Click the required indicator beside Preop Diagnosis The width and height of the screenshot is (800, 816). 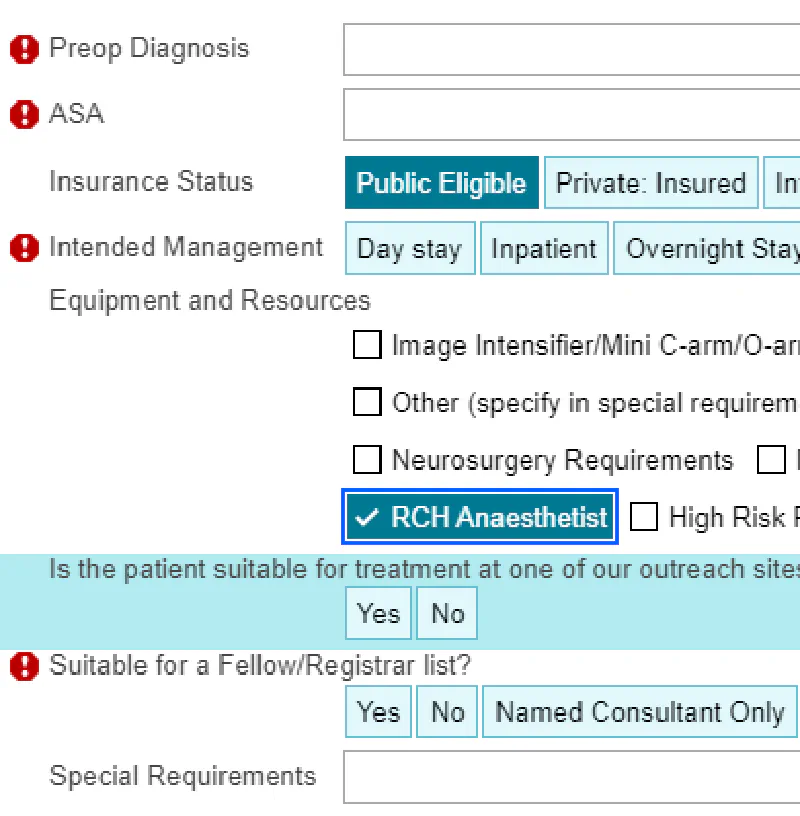(23, 48)
